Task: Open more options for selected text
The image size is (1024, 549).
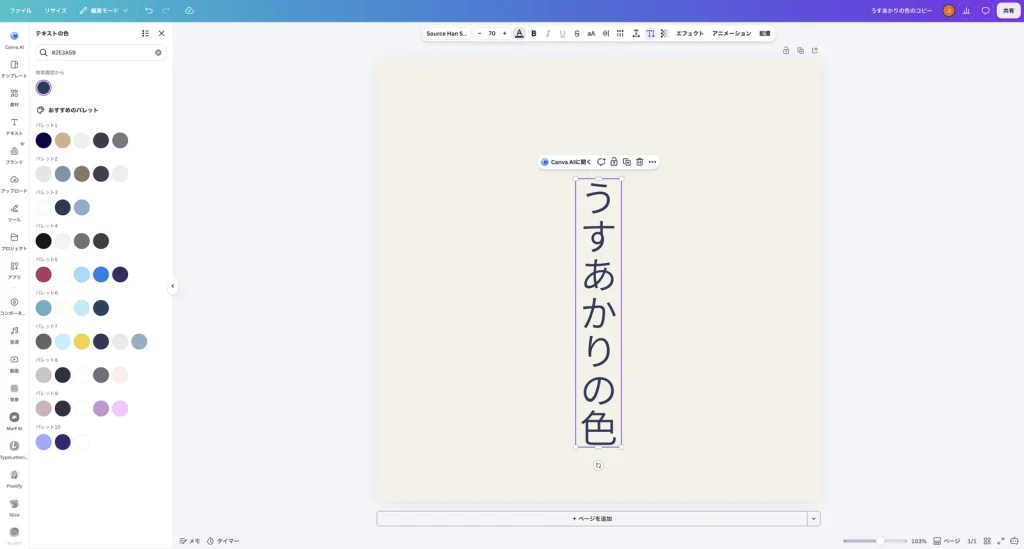Action: (652, 162)
